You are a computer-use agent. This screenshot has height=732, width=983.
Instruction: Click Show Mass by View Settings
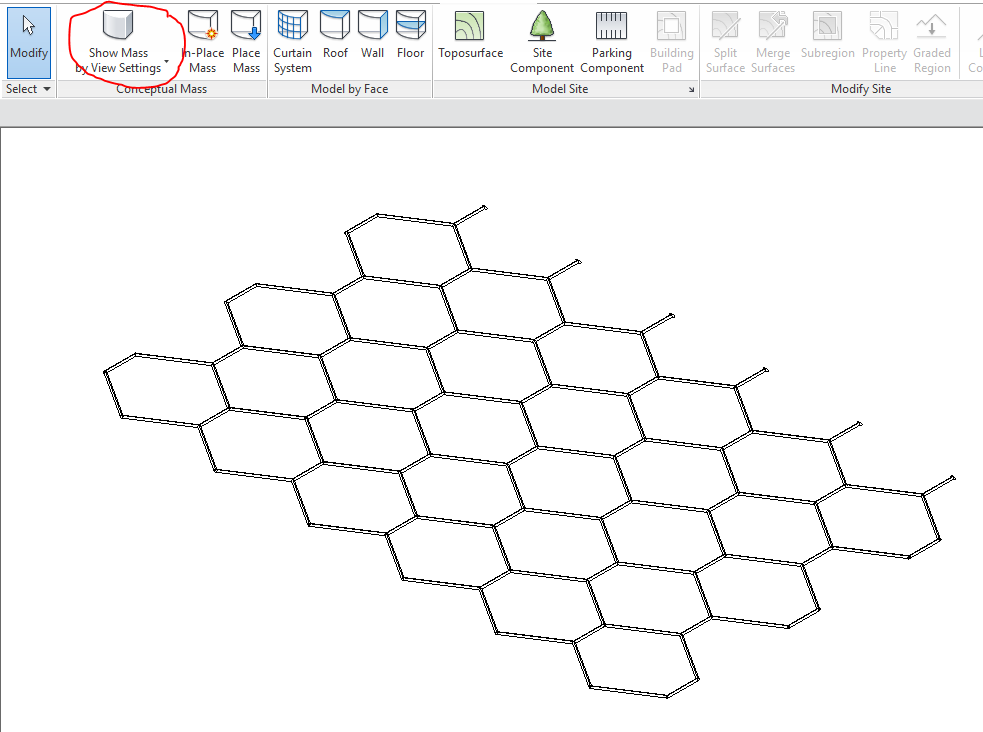(118, 42)
